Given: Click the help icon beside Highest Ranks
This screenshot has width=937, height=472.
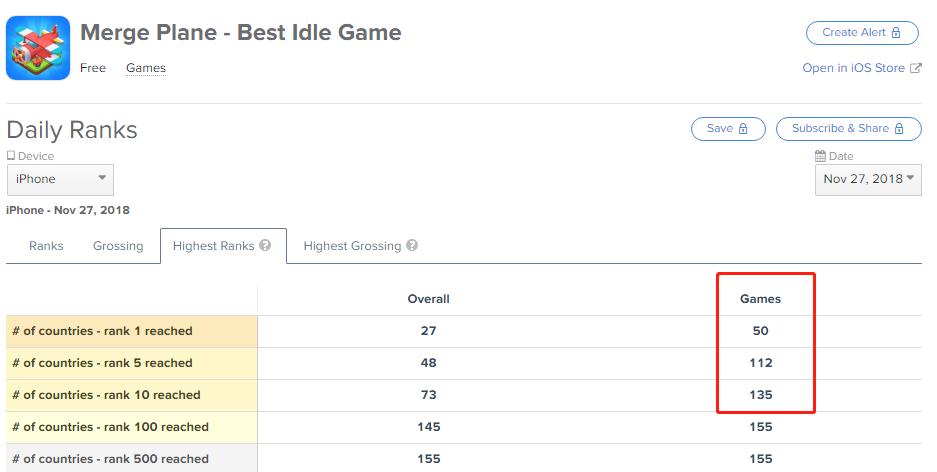Looking at the screenshot, I should coord(265,246).
